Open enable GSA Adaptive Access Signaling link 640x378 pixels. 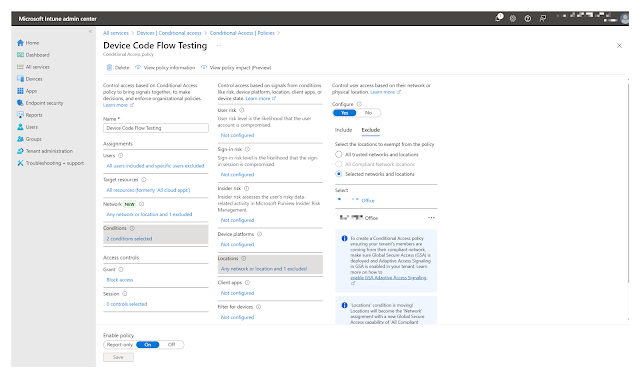click(x=388, y=278)
